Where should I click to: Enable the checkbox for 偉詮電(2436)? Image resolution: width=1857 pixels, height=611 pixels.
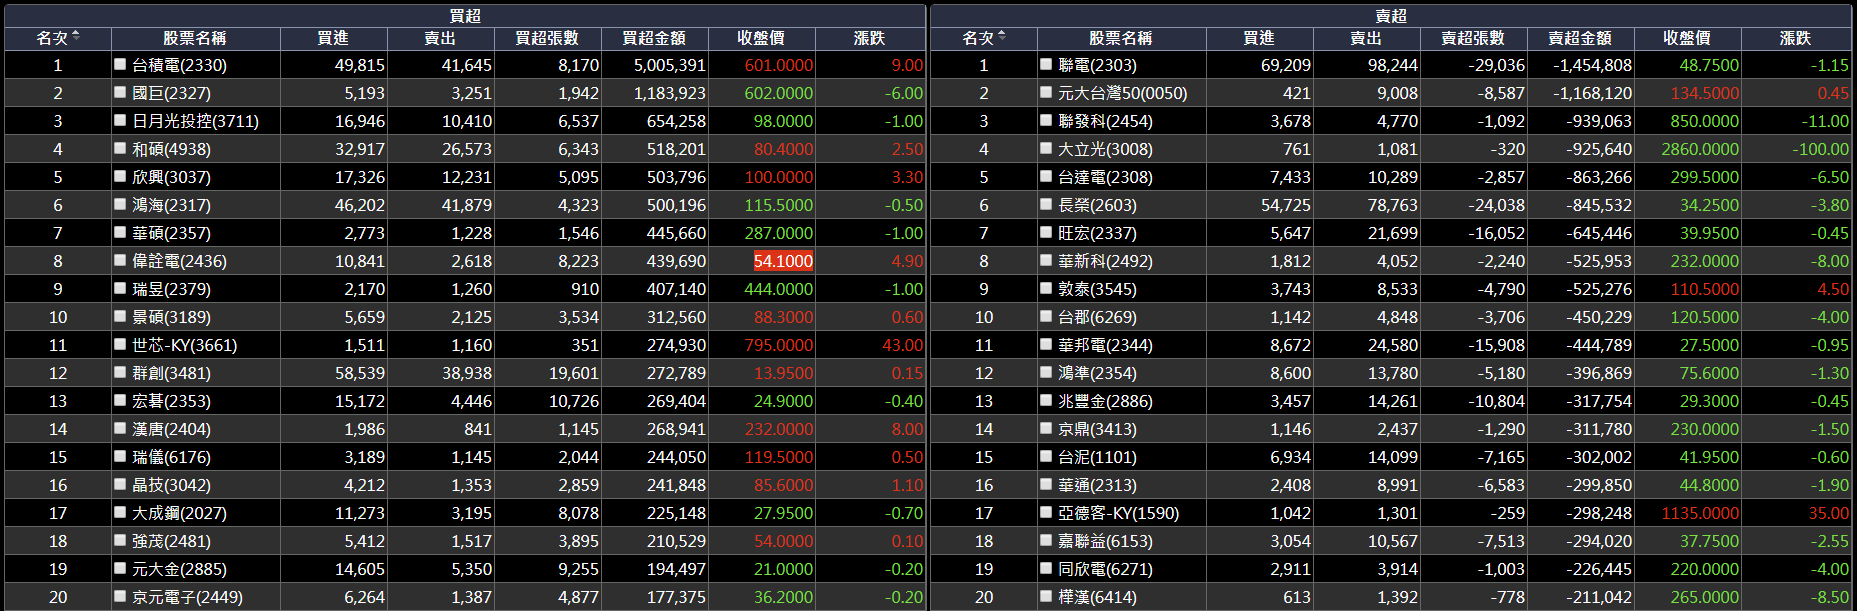[x=120, y=260]
